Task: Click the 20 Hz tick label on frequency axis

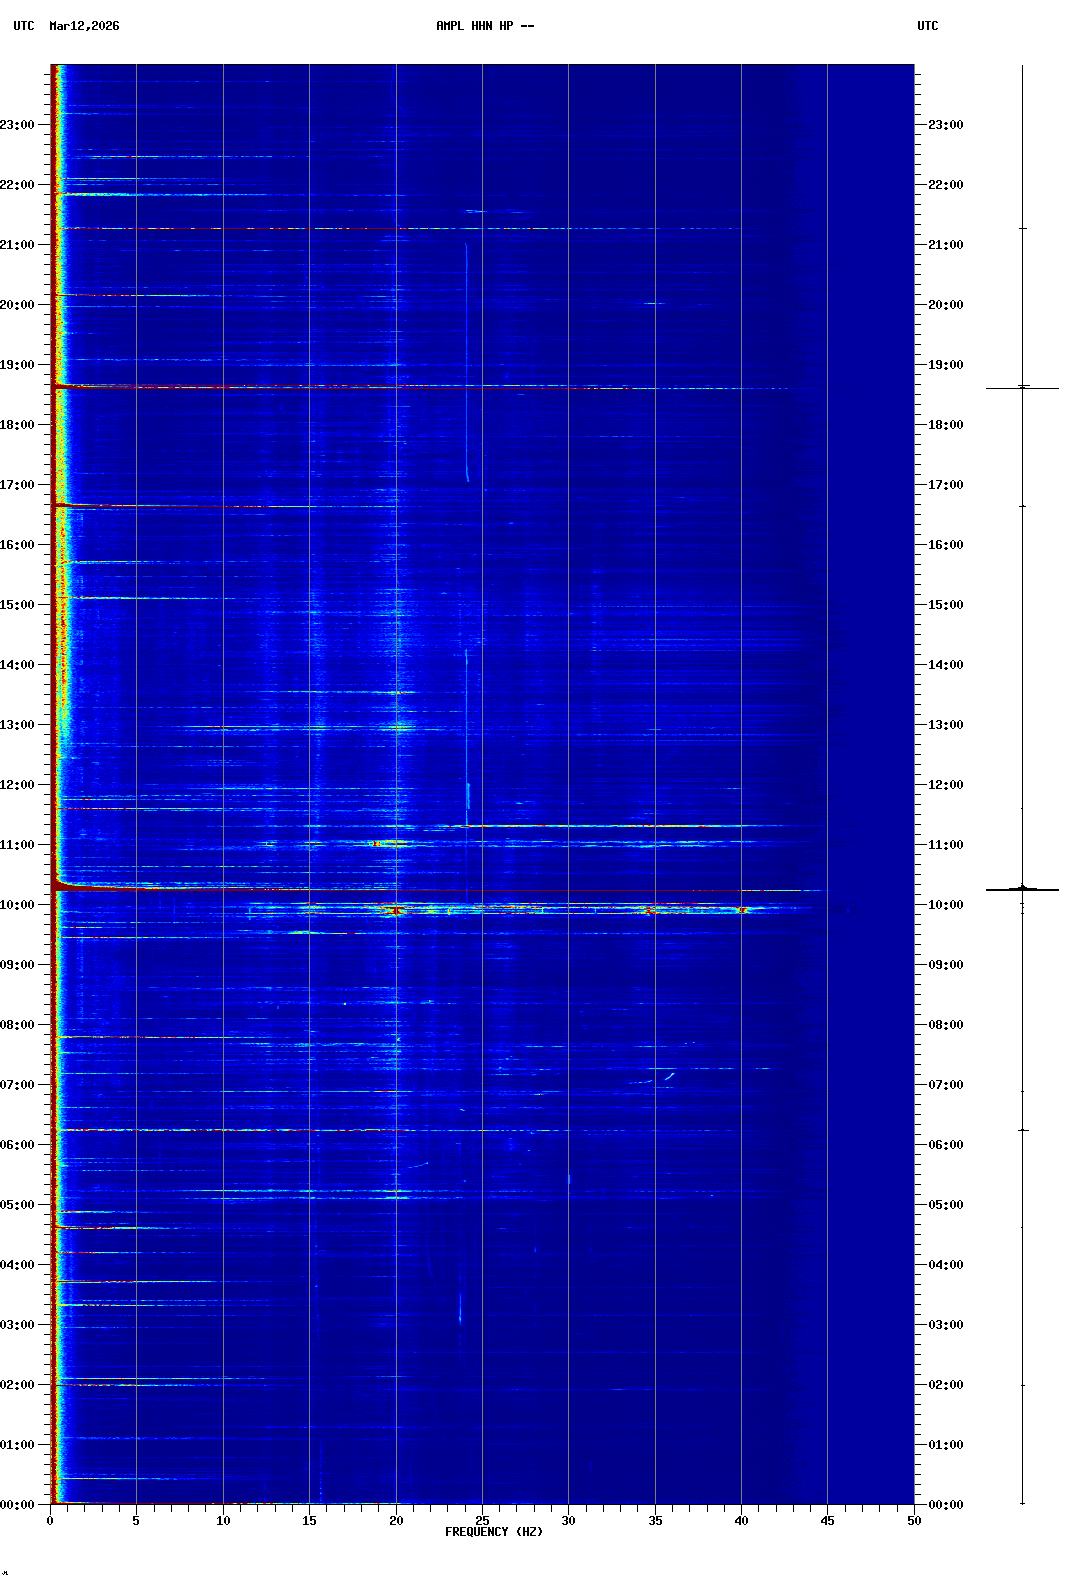Action: (x=396, y=1521)
